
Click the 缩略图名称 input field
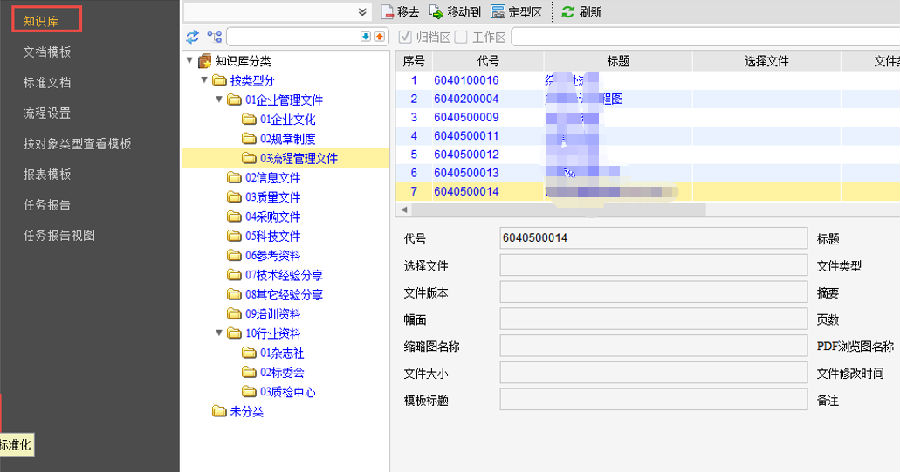click(653, 346)
